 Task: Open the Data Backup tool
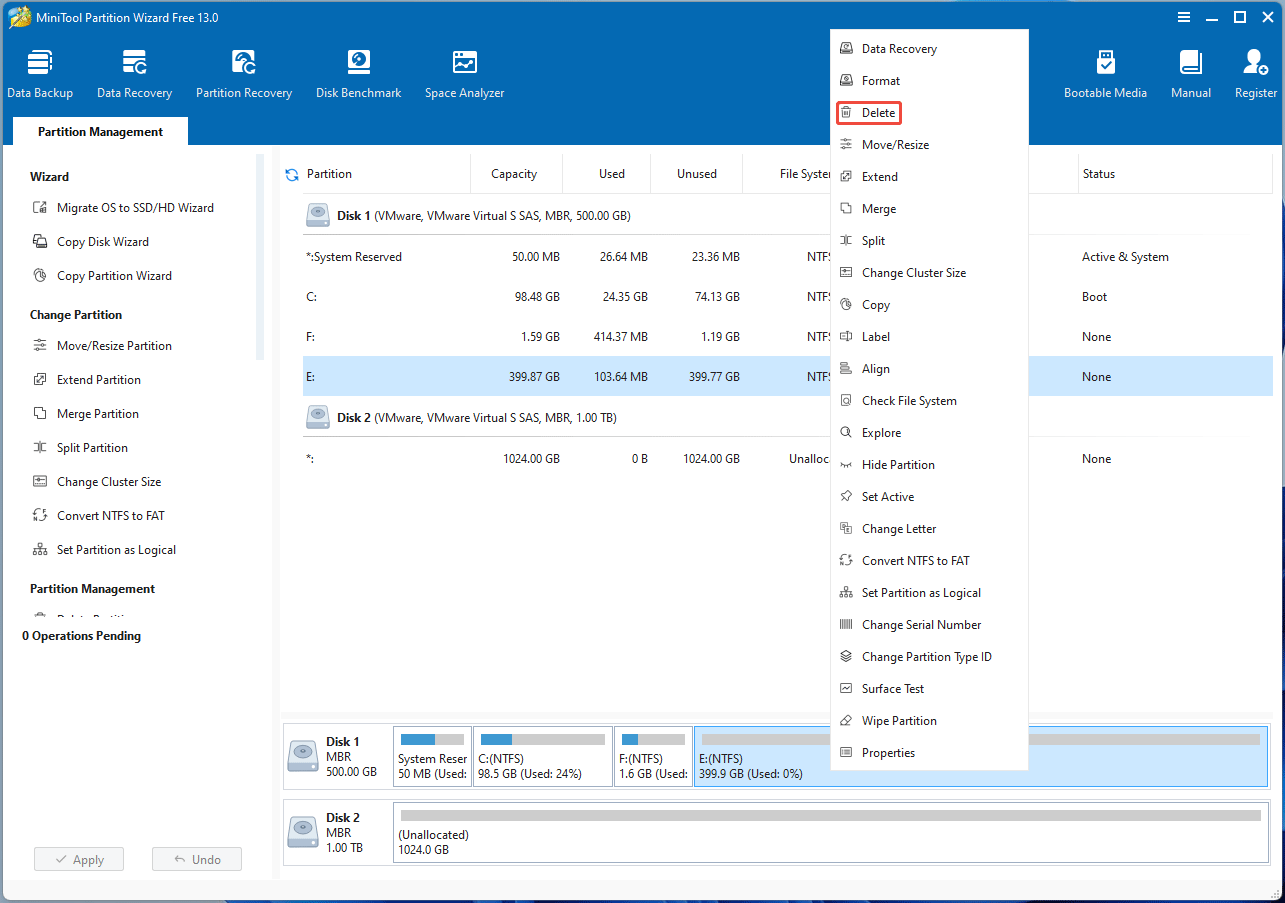tap(40, 75)
